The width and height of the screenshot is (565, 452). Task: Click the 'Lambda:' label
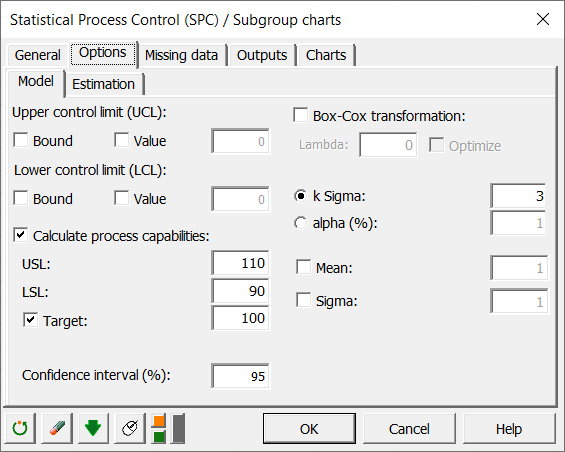pyautogui.click(x=324, y=145)
